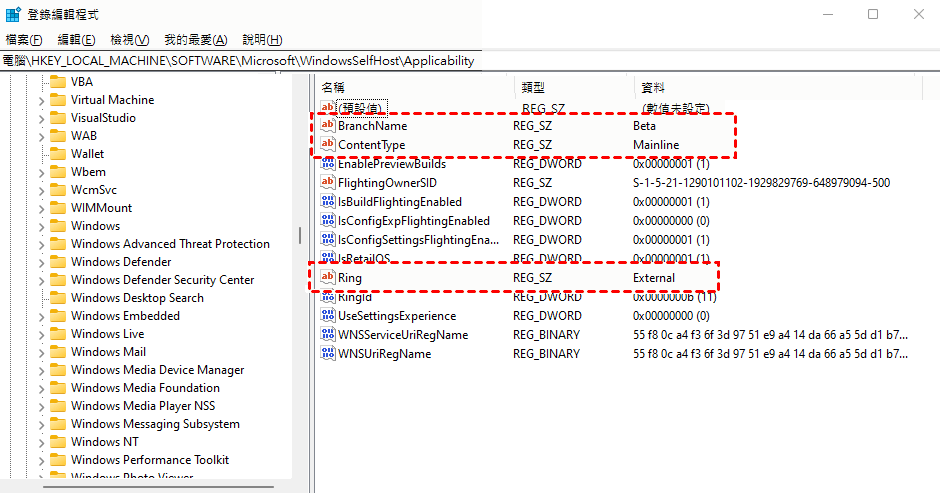Click the folder icon of WAB key
This screenshot has height=493, width=940.
58,136
